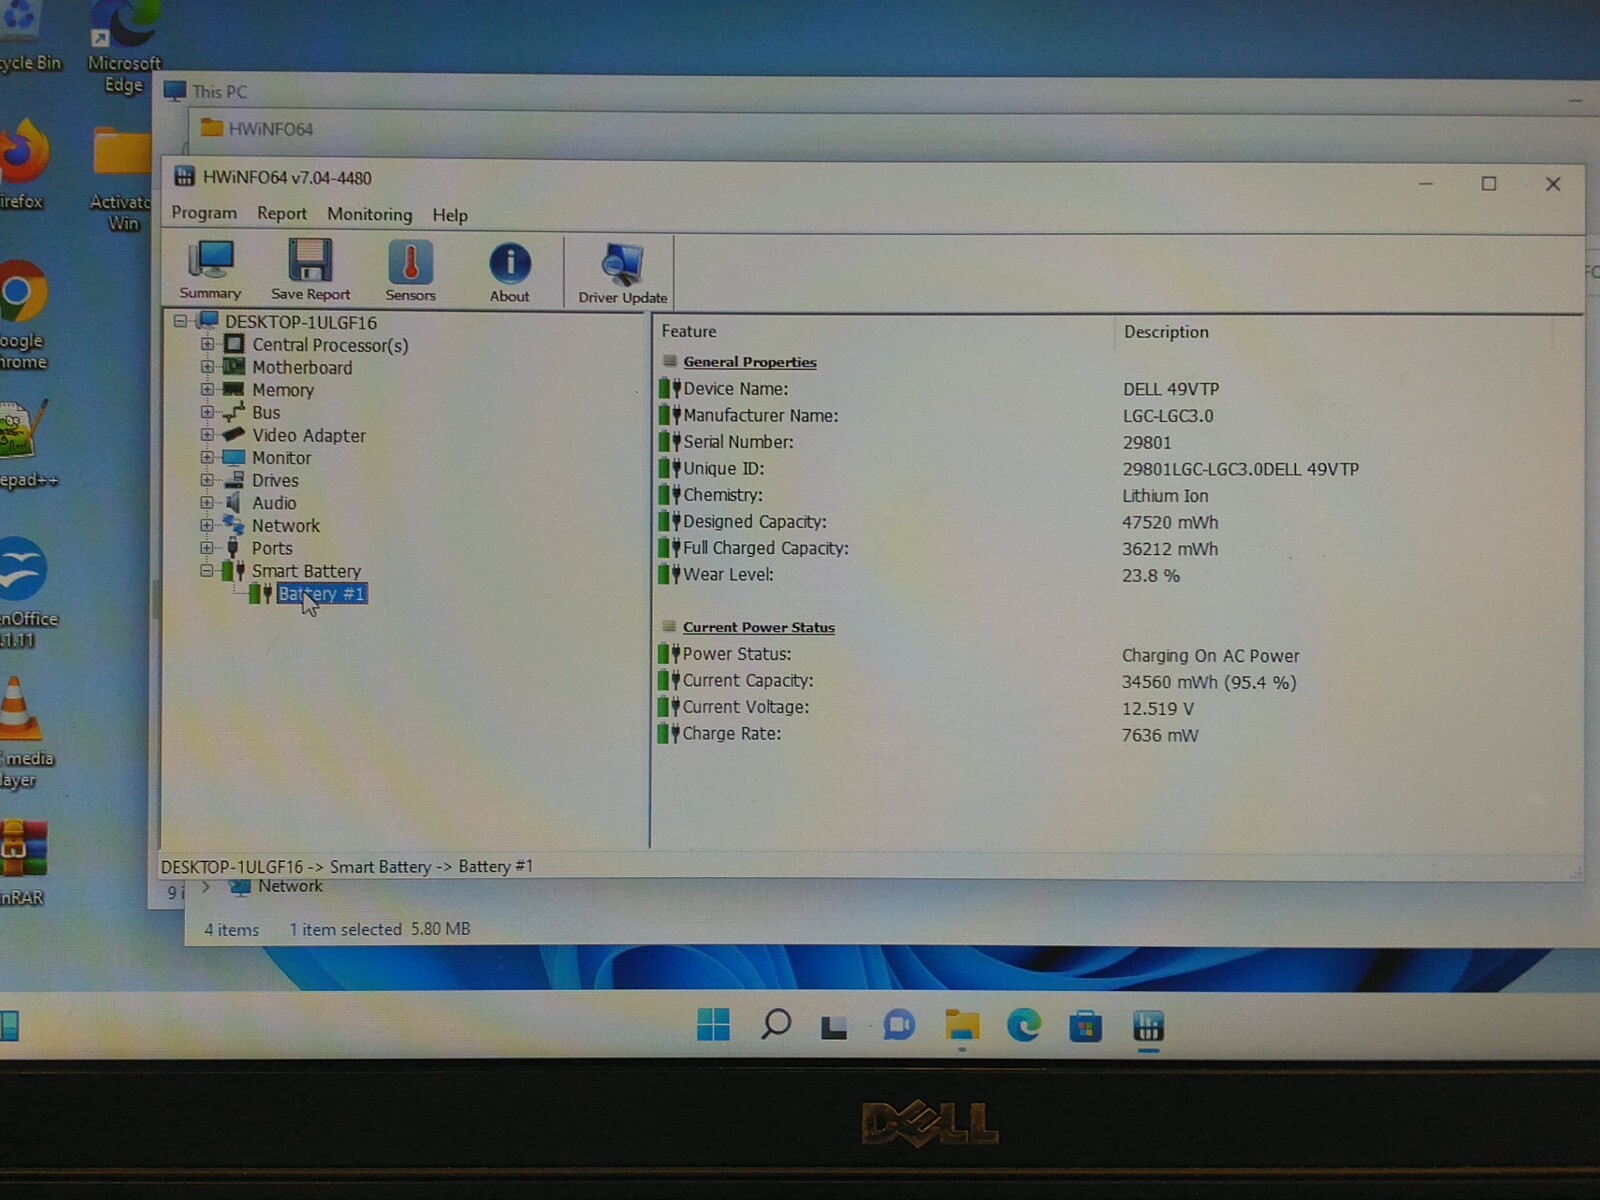Click the 36212 mWh value

(1170, 549)
